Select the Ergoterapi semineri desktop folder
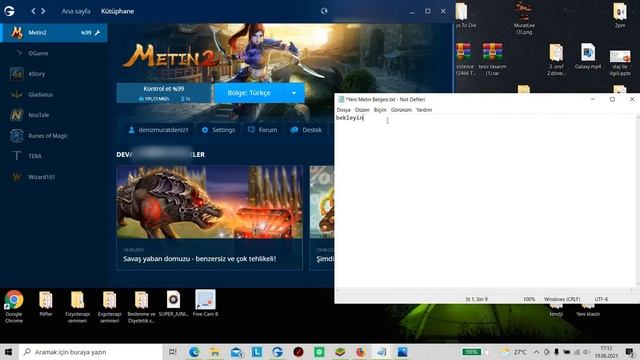Screen dimensions: 640x360 [x=109, y=307]
